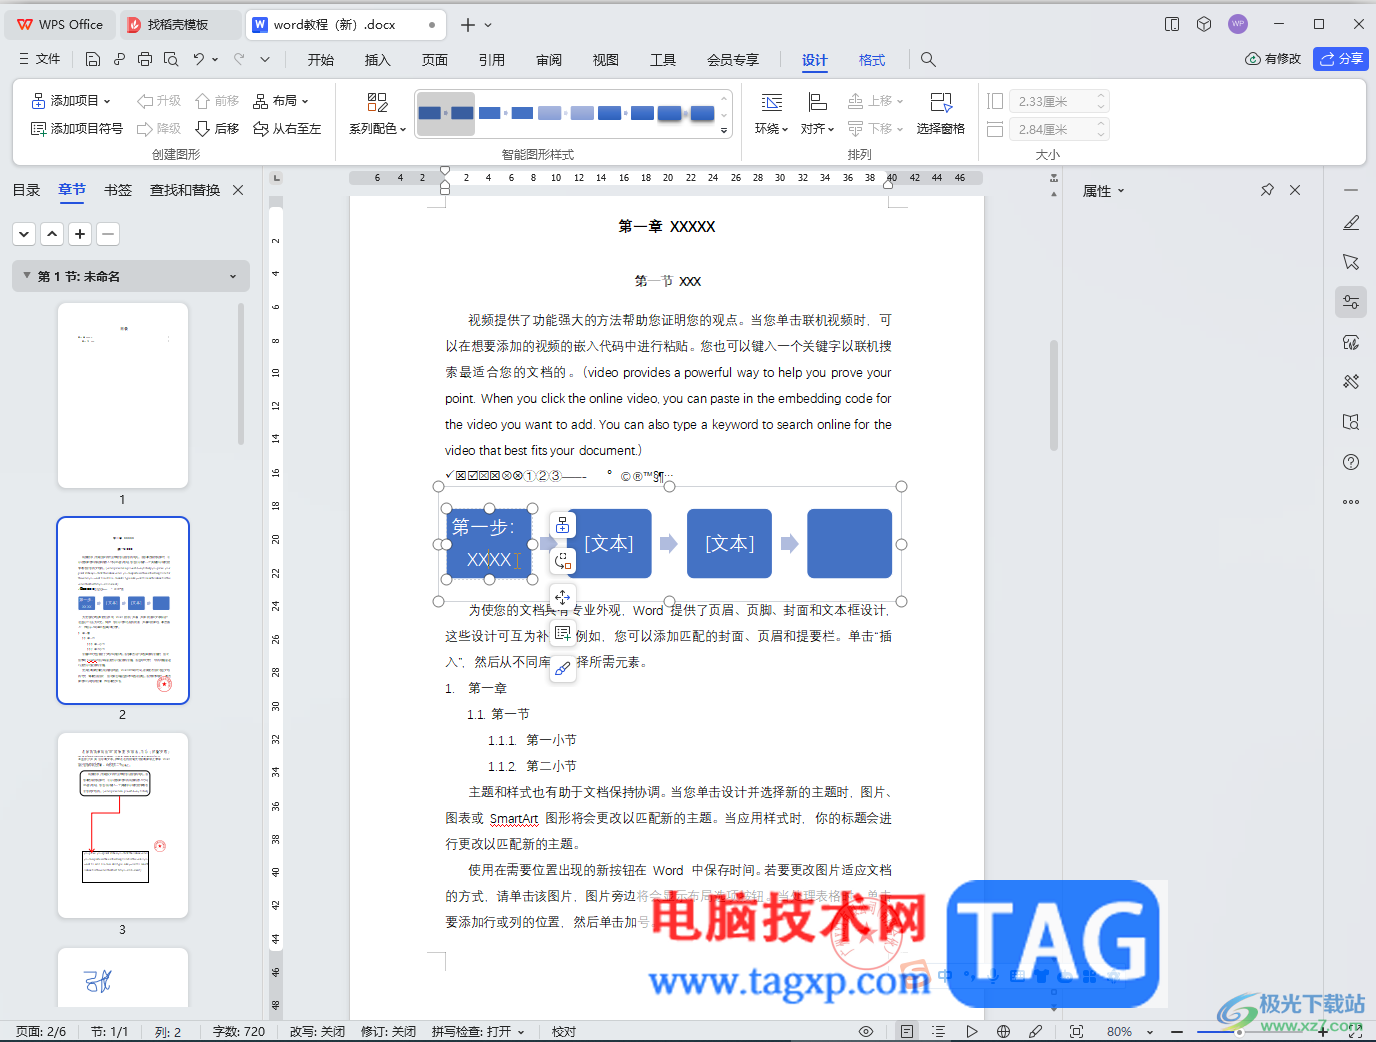The image size is (1376, 1042).
Task: Select page 3 thumbnail
Action: pos(123,826)
